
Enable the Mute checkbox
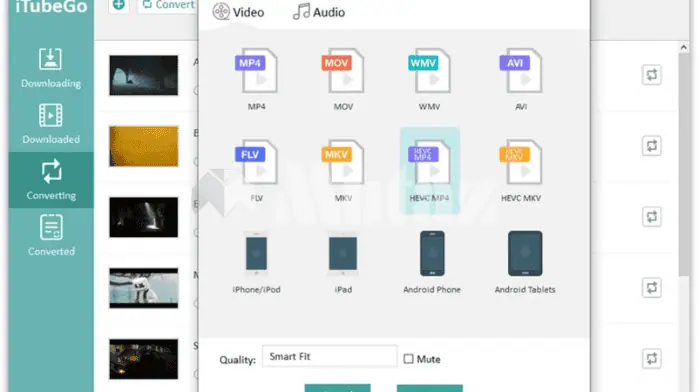[x=408, y=359]
